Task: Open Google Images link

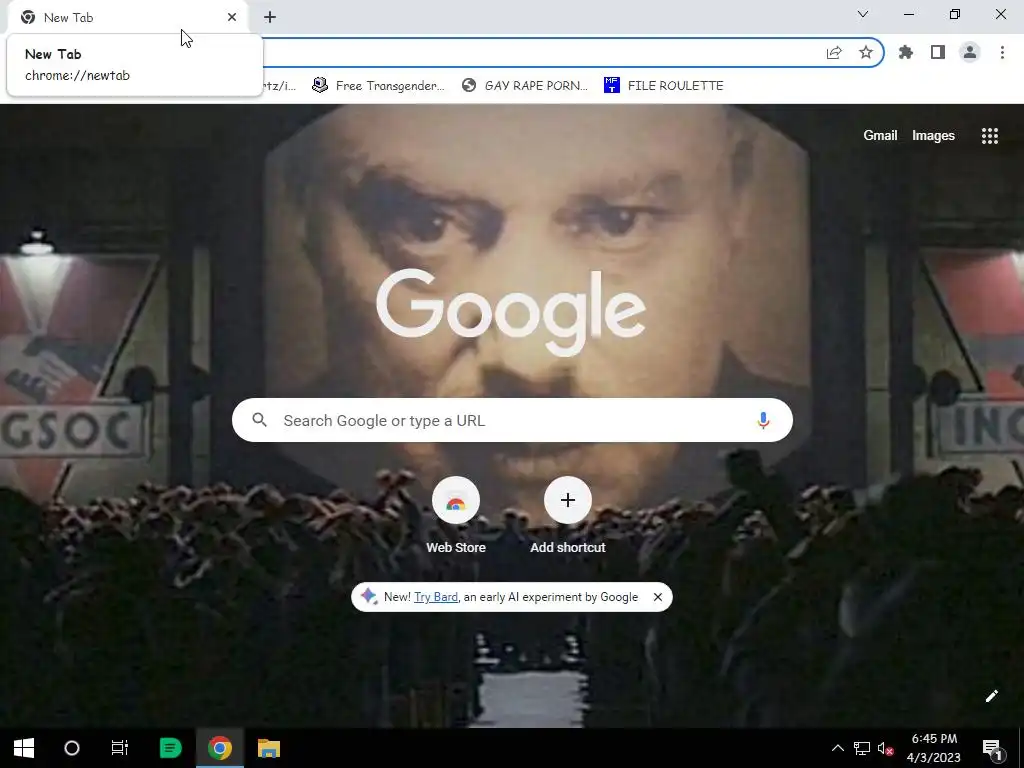Action: click(x=933, y=135)
